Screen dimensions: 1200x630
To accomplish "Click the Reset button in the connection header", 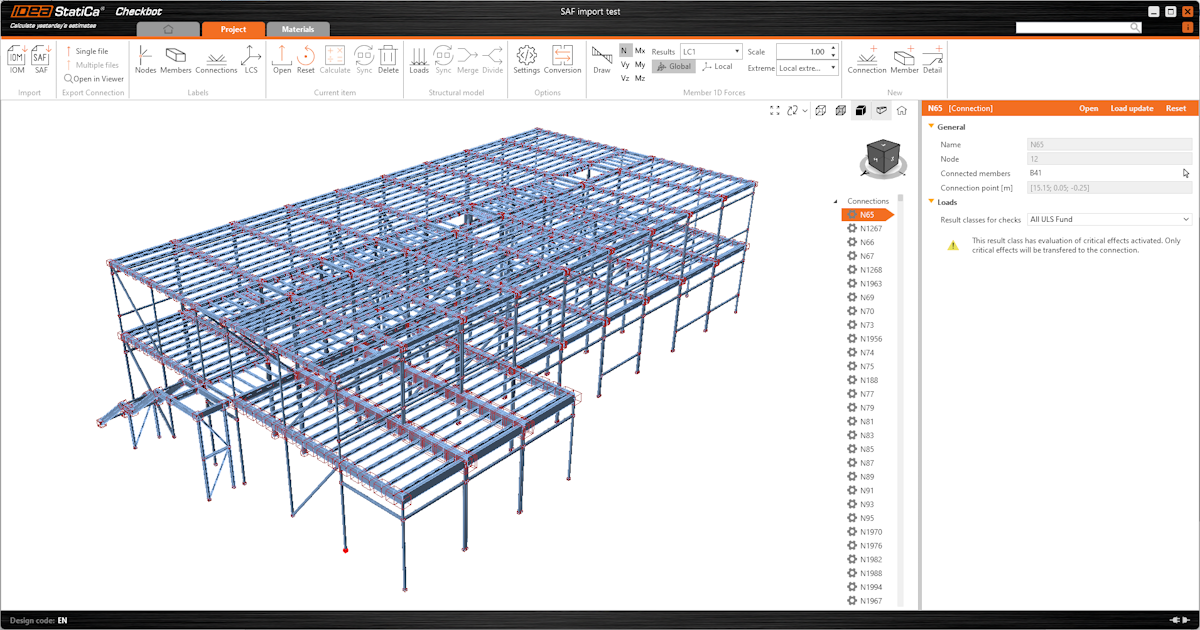I will [1175, 108].
